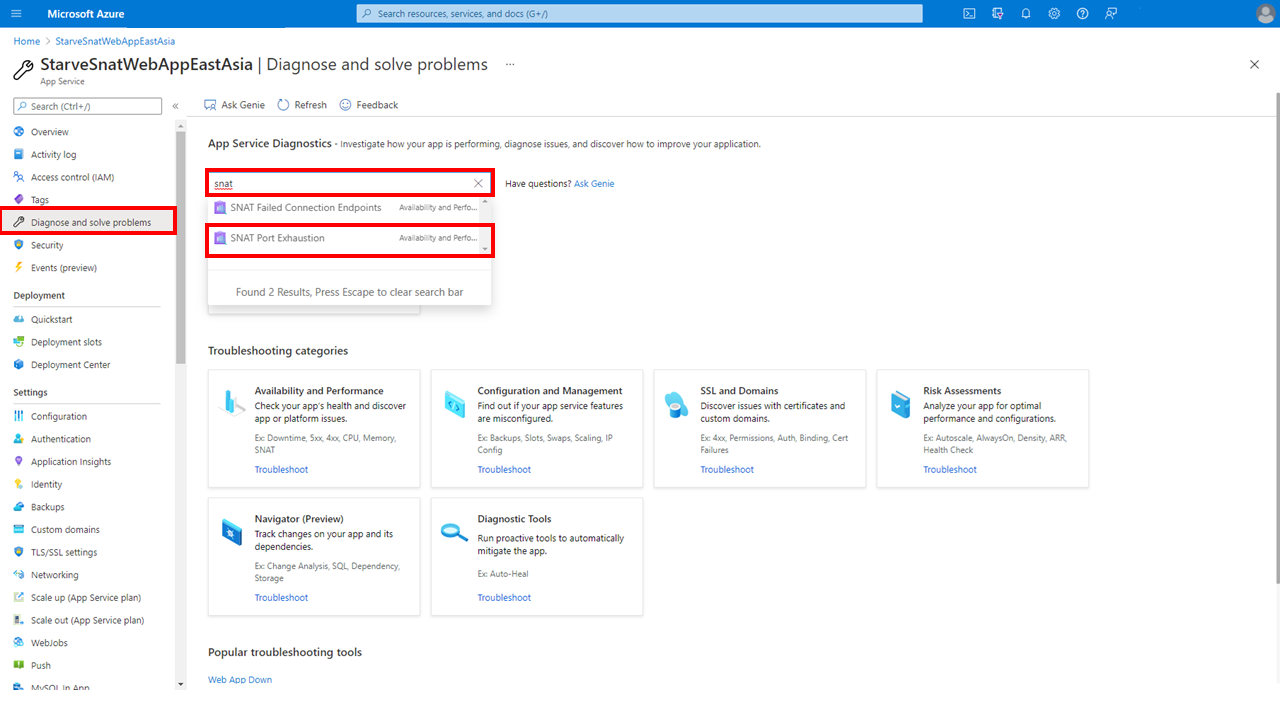The height and width of the screenshot is (720, 1280).
Task: Click the user account avatar
Action: point(1264,14)
